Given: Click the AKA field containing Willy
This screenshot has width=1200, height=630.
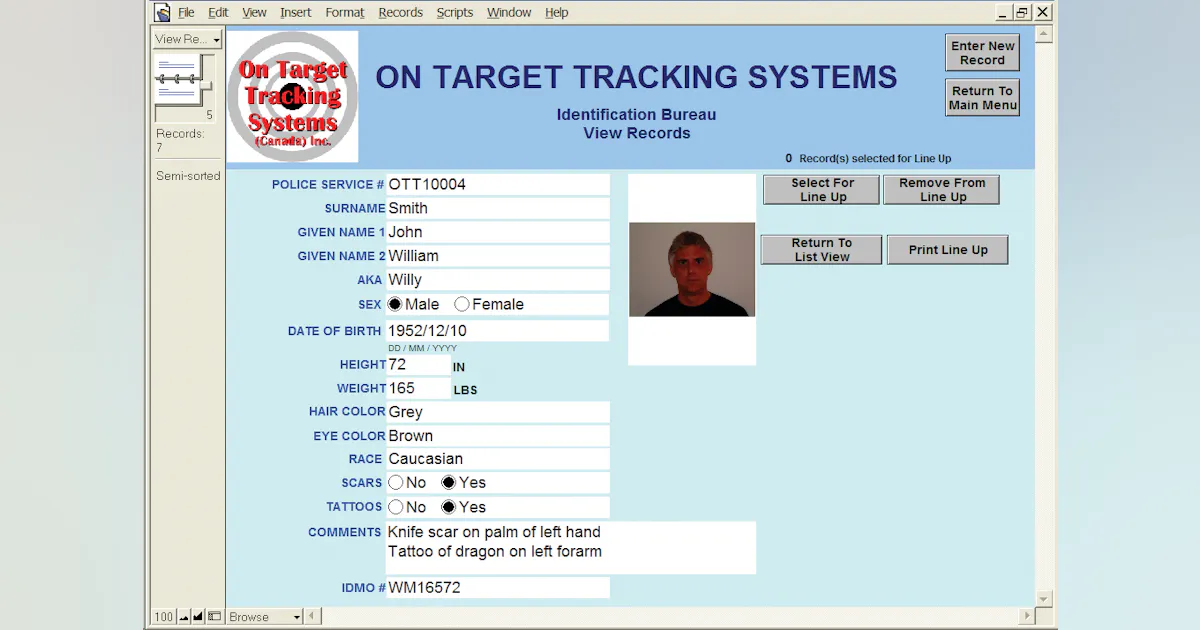Looking at the screenshot, I should pyautogui.click(x=498, y=280).
